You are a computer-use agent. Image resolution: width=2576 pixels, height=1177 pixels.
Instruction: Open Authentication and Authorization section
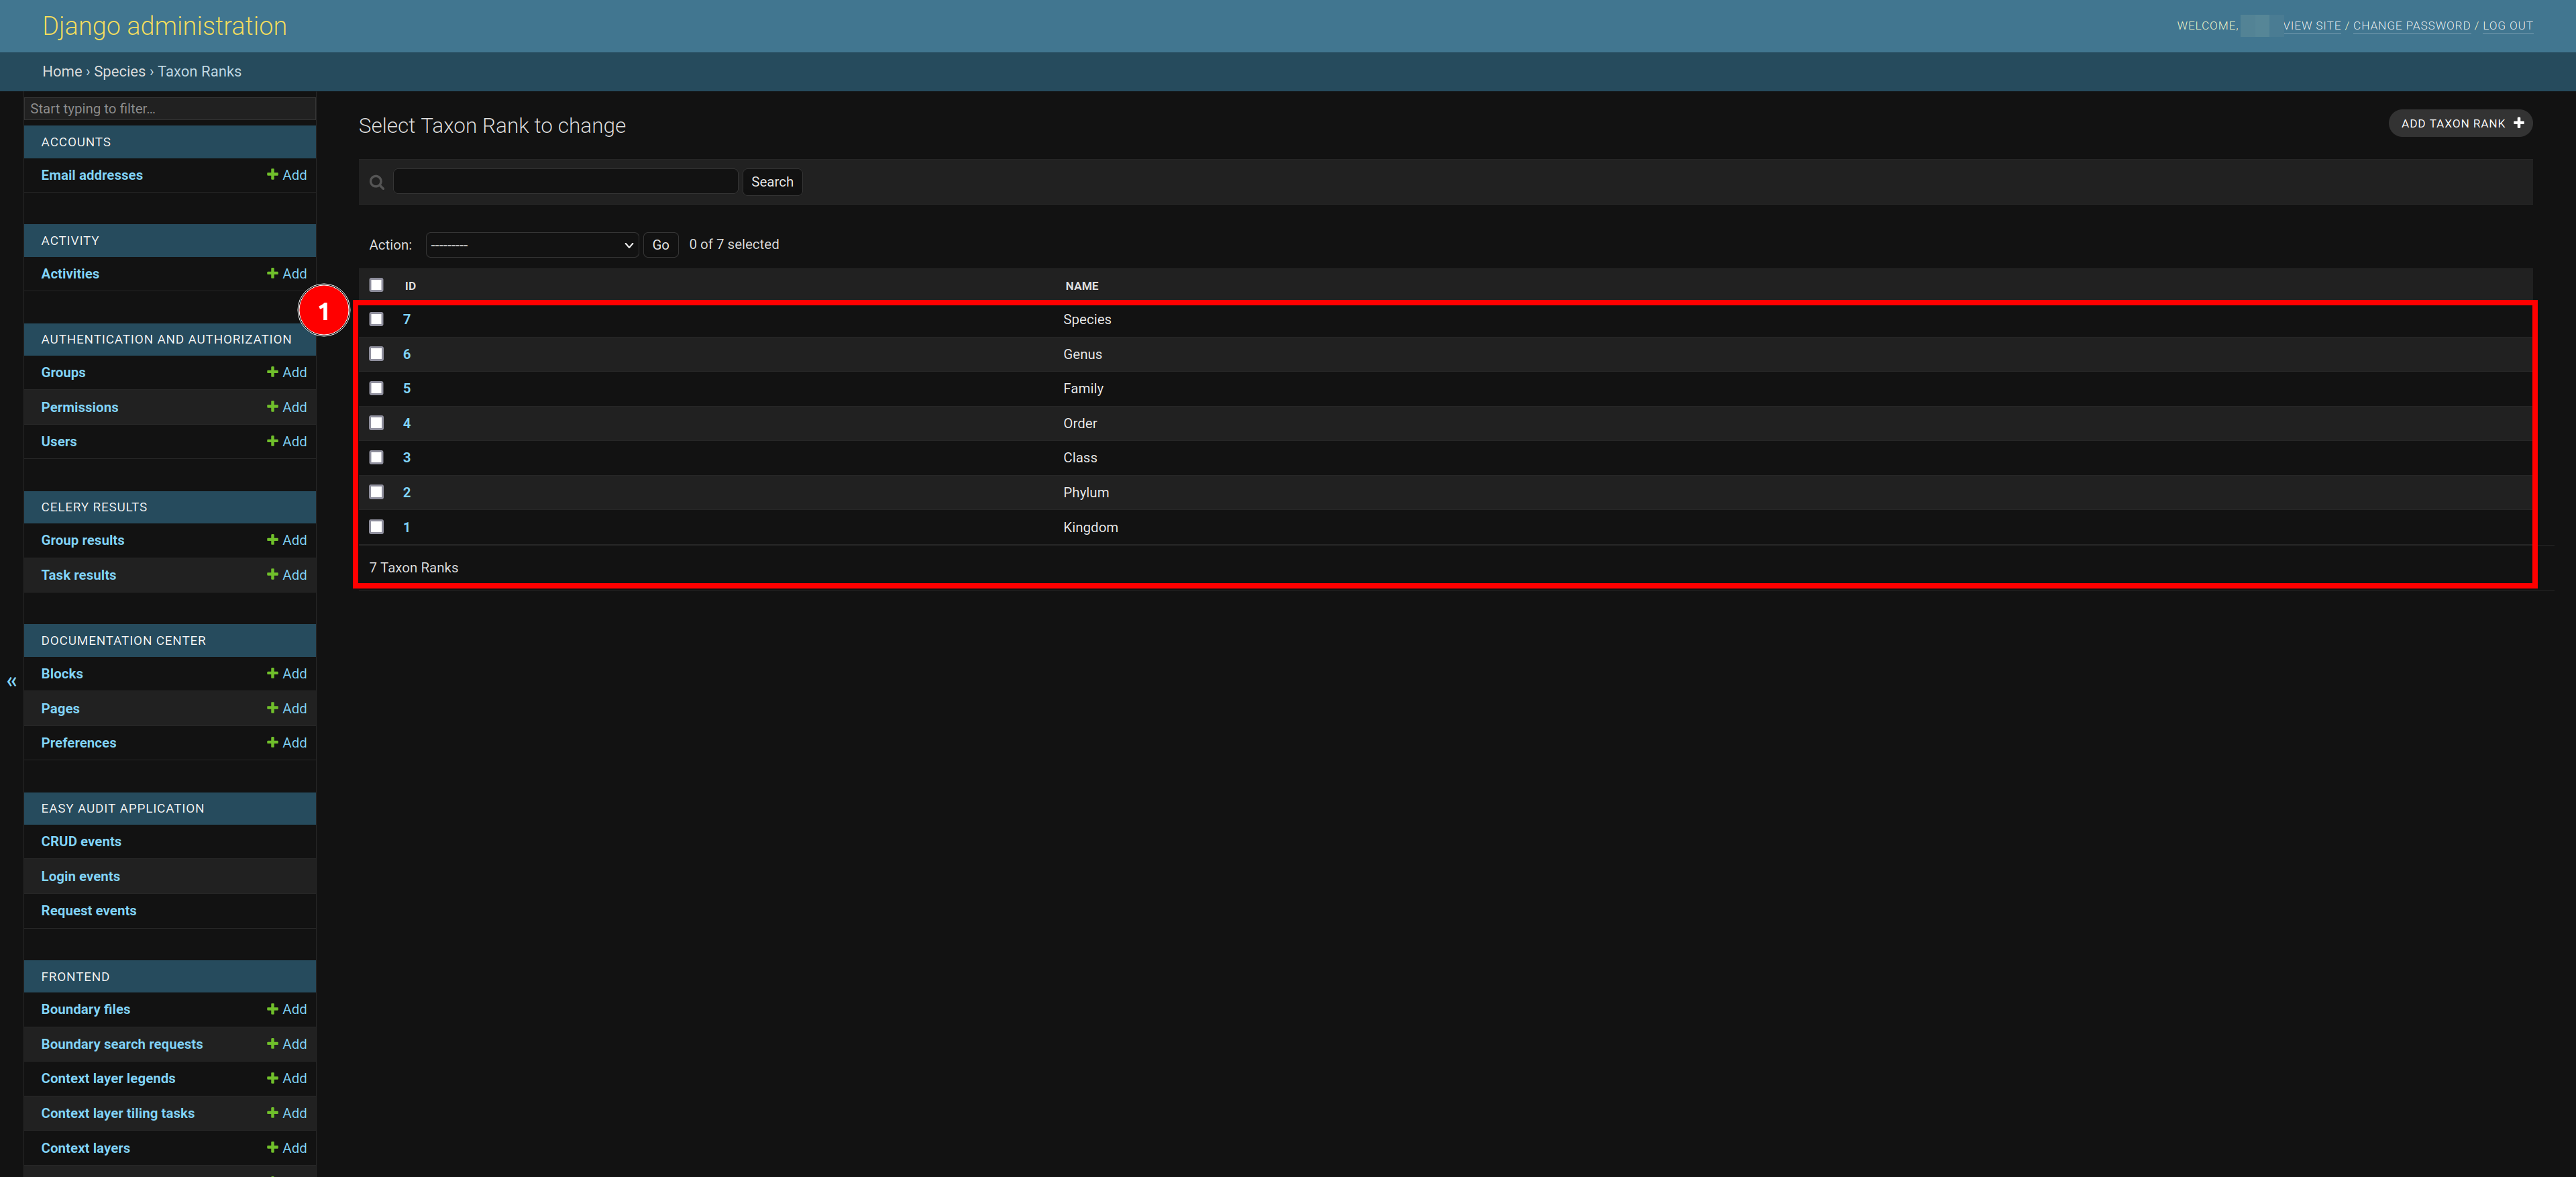point(166,340)
